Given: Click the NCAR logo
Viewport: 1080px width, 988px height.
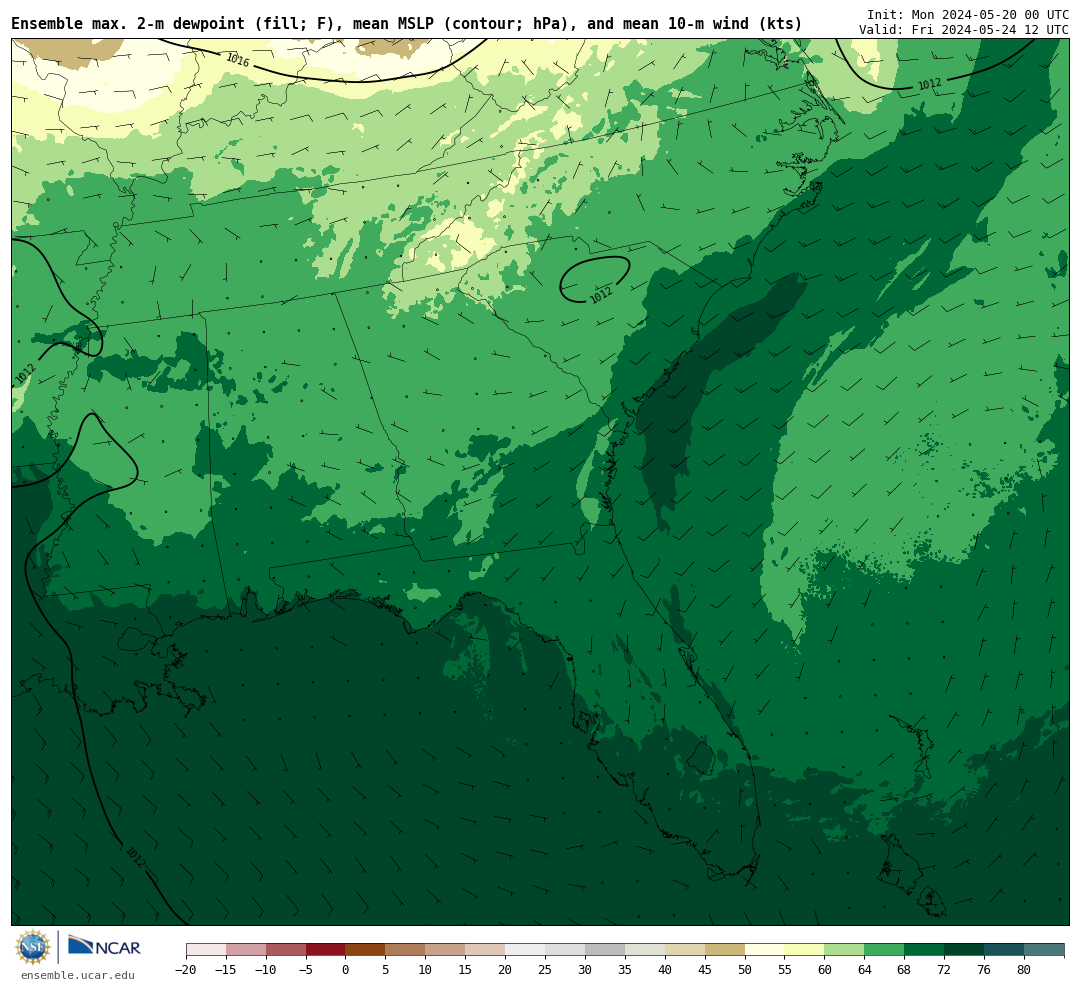Looking at the screenshot, I should click(x=104, y=947).
